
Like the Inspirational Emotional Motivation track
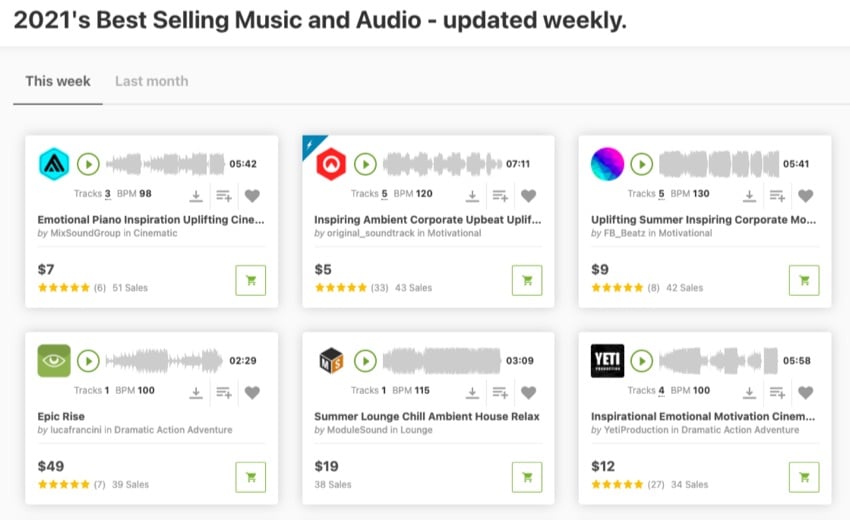805,393
